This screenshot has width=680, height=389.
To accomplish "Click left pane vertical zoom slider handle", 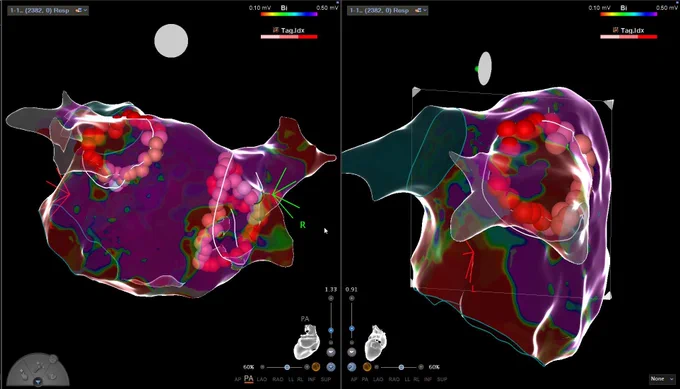I will click(x=331, y=330).
